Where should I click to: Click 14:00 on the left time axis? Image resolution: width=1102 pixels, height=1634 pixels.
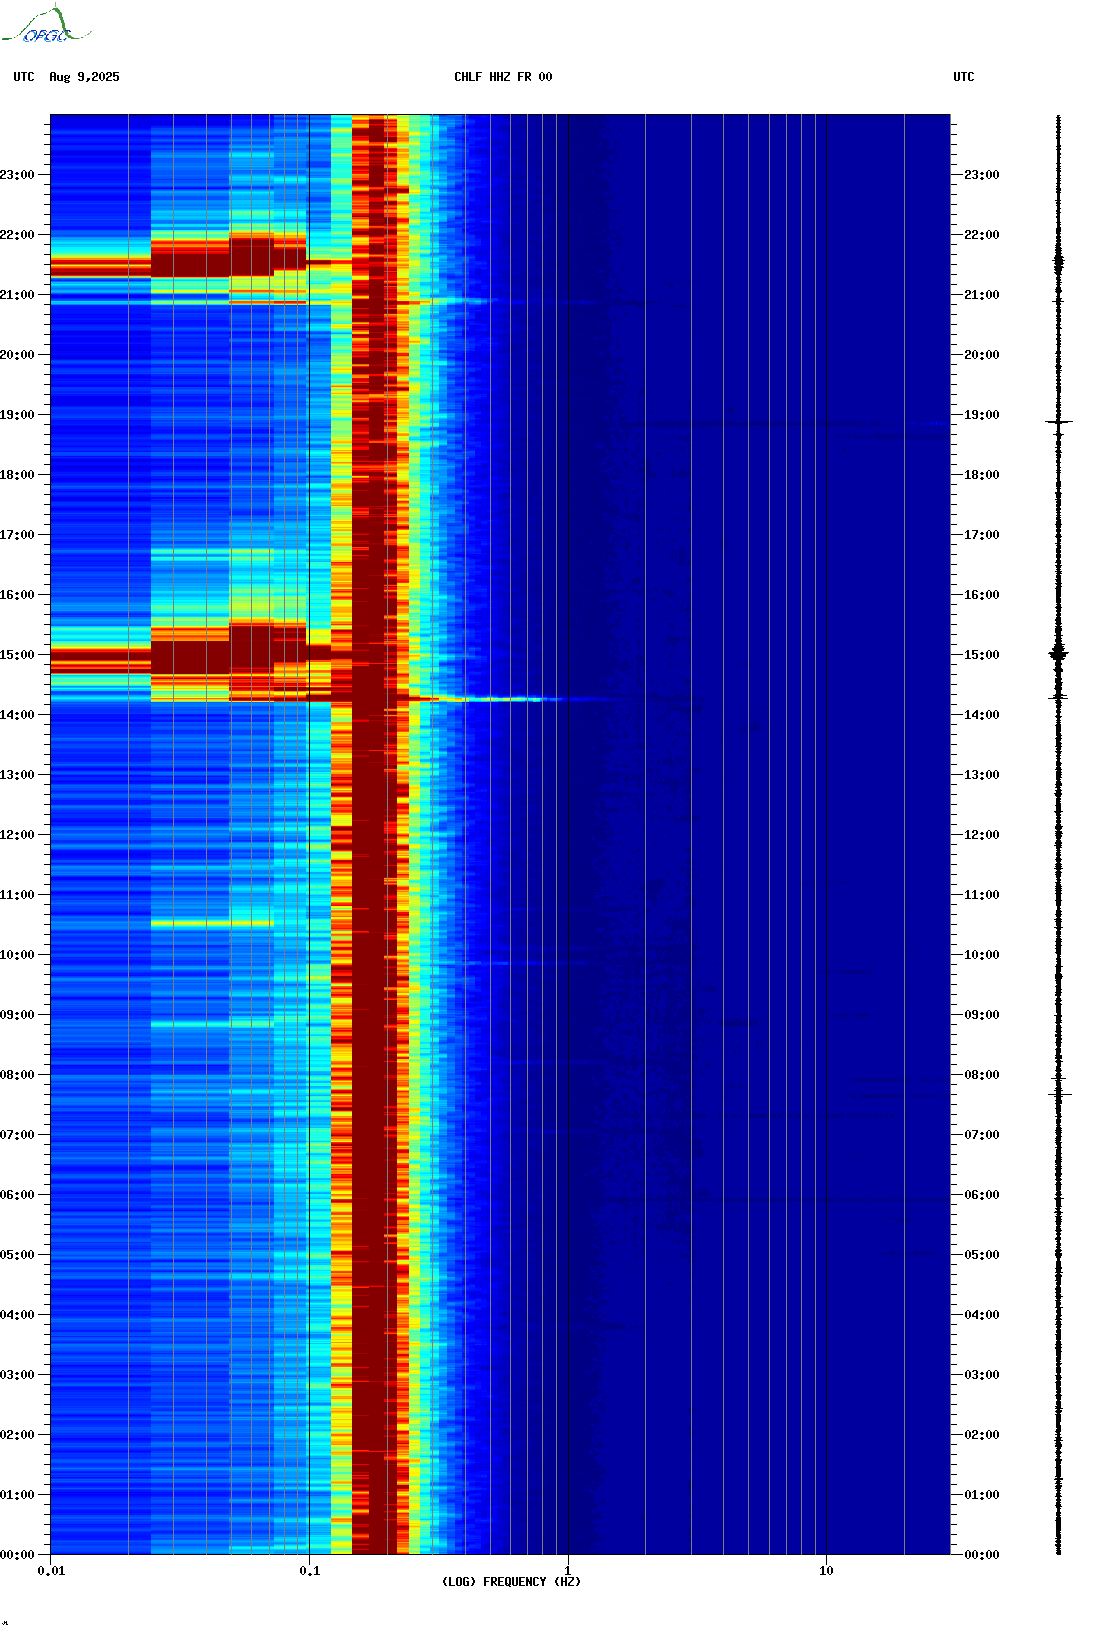coord(17,715)
